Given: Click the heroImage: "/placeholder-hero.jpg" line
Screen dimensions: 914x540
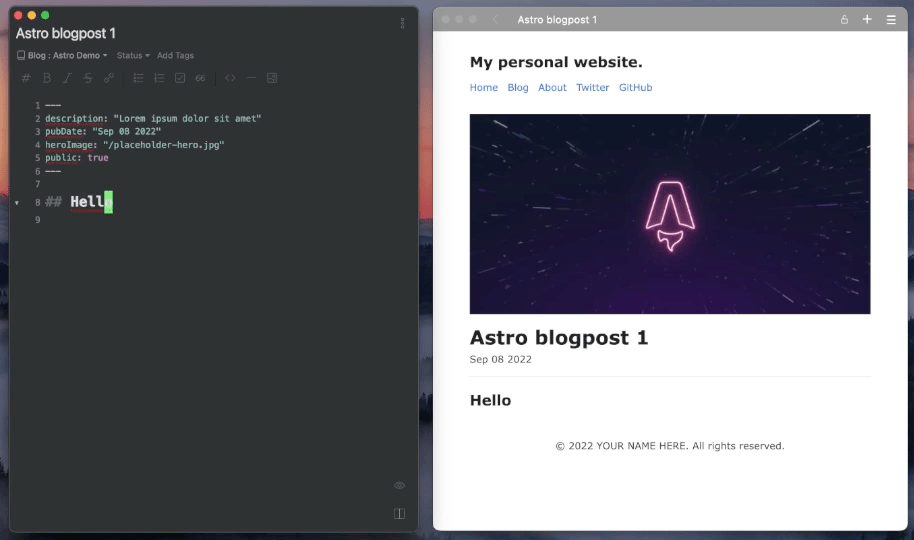Looking at the screenshot, I should 135,145.
